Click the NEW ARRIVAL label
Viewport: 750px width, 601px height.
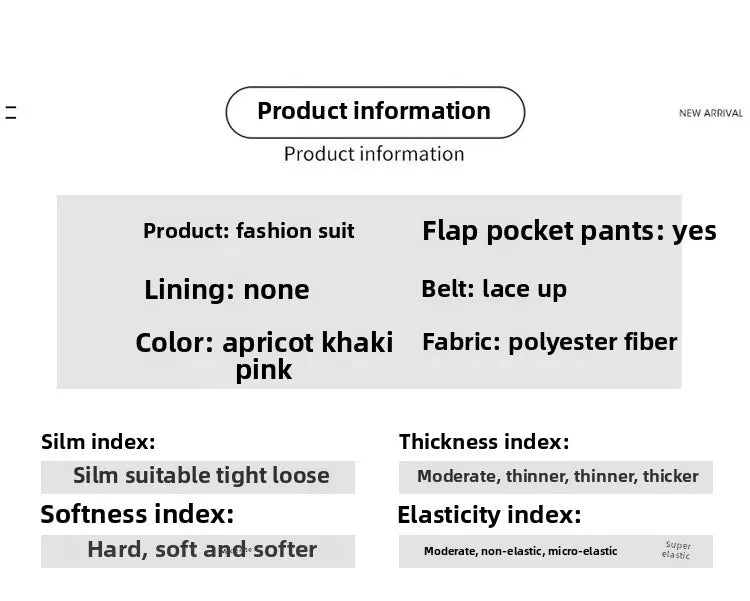(x=711, y=113)
